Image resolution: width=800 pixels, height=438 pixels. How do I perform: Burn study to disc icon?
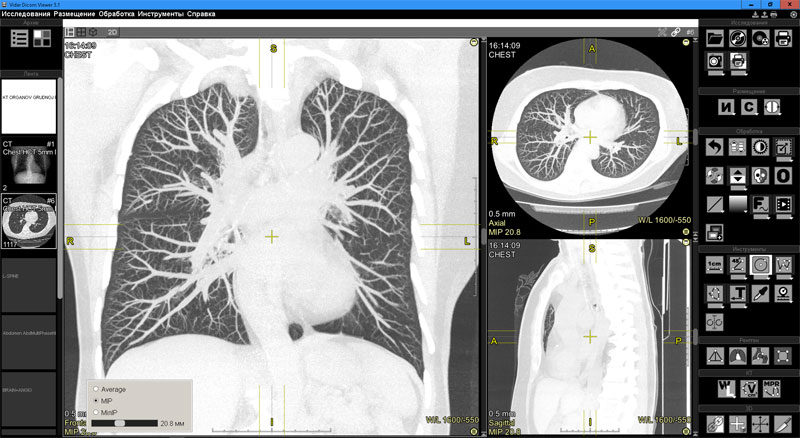(x=760, y=38)
